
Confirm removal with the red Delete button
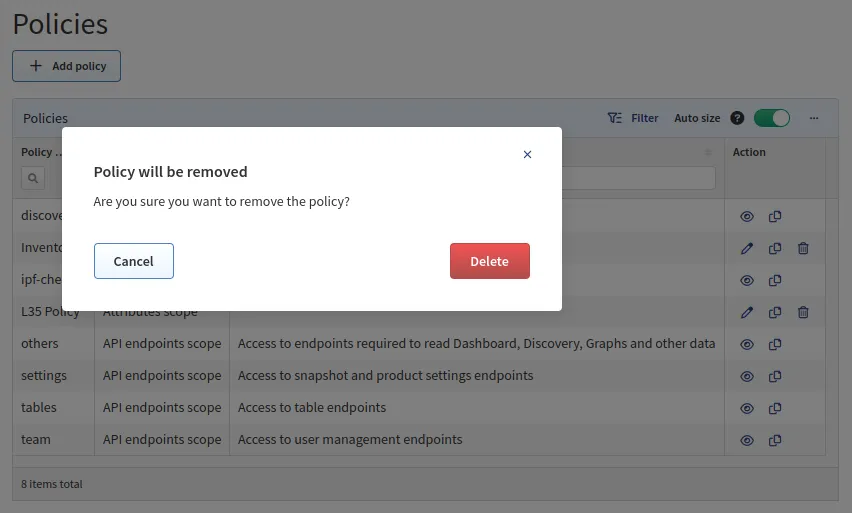[489, 261]
